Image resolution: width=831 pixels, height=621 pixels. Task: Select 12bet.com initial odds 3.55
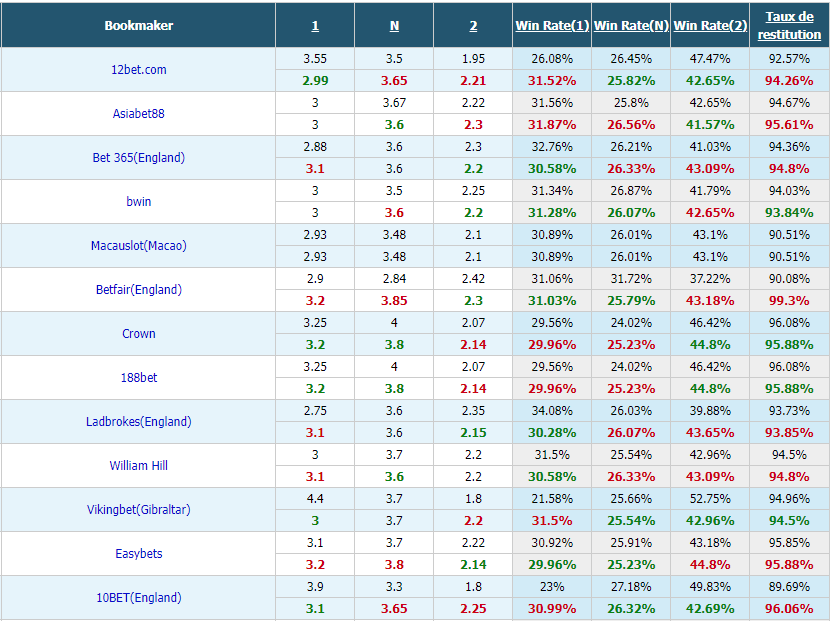pyautogui.click(x=315, y=59)
